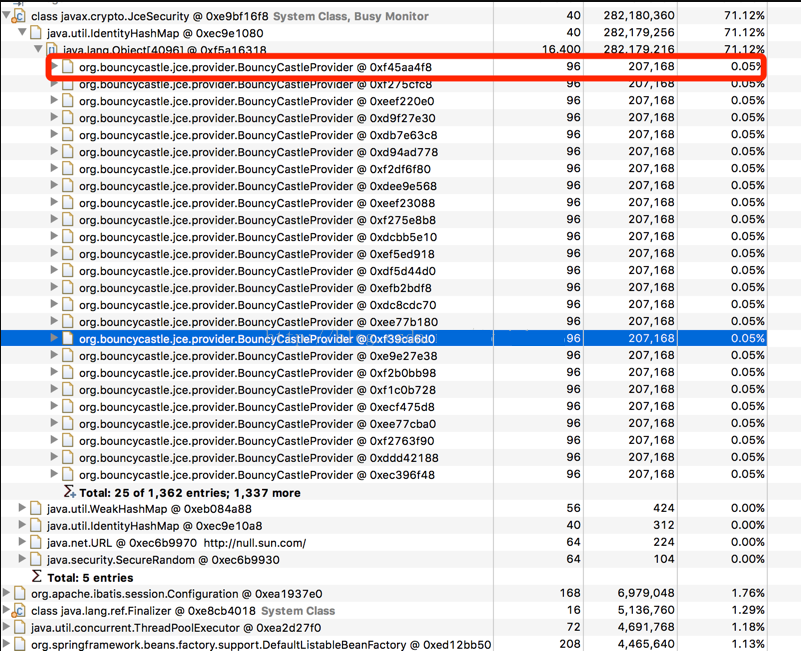This screenshot has width=801, height=651.
Task: Click object icon of WeakHashMap @ 0xeb084a88
Action: [36, 508]
